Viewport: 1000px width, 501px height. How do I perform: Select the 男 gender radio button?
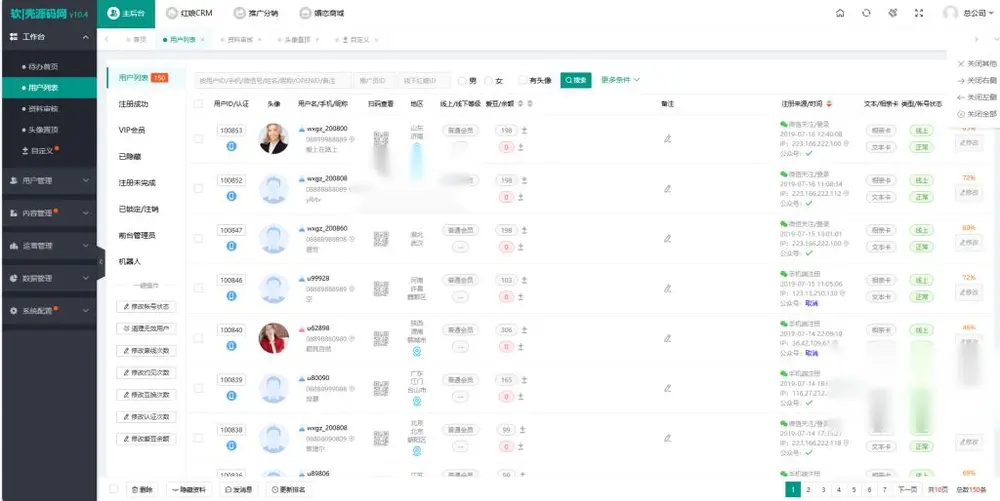(462, 80)
